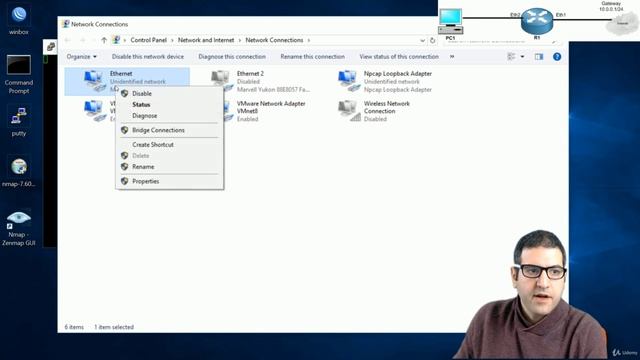Expand chevron after Control Panel breadcrumb
This screenshot has height=360, width=640.
[x=172, y=40]
